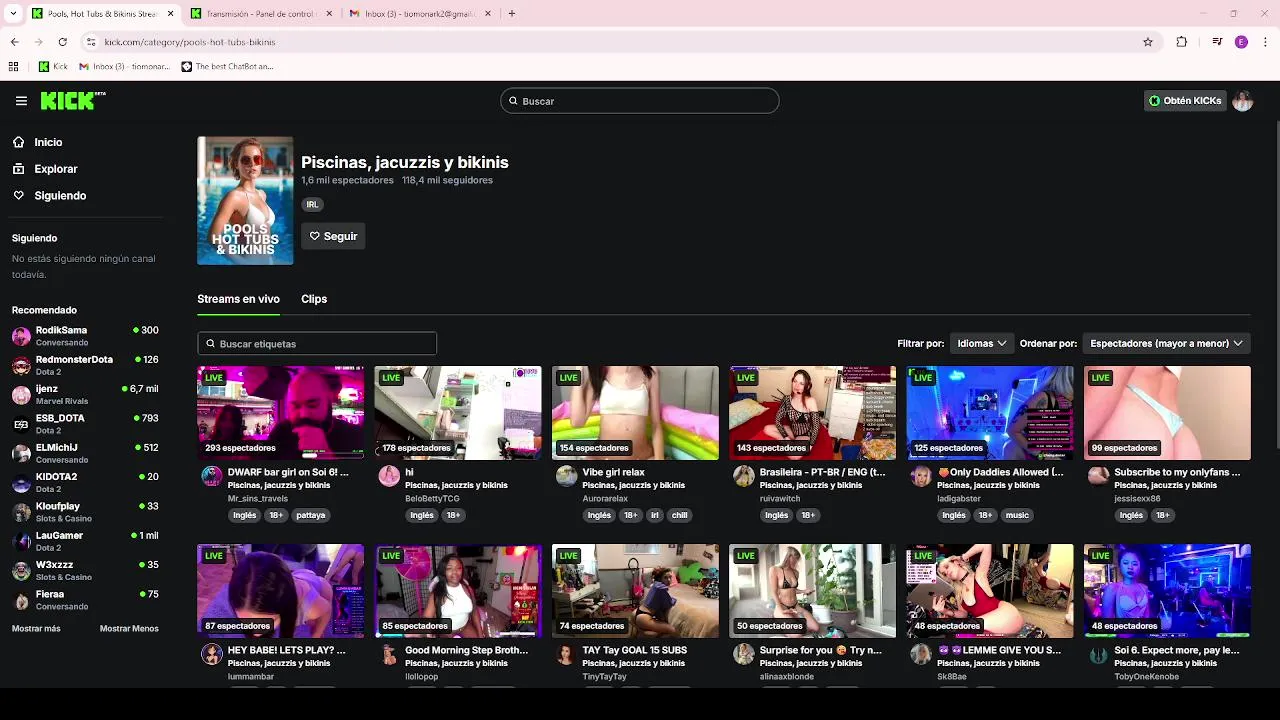Image resolution: width=1280 pixels, height=720 pixels.
Task: Click the 1,6 mil espectadores text
Action: [x=347, y=180]
